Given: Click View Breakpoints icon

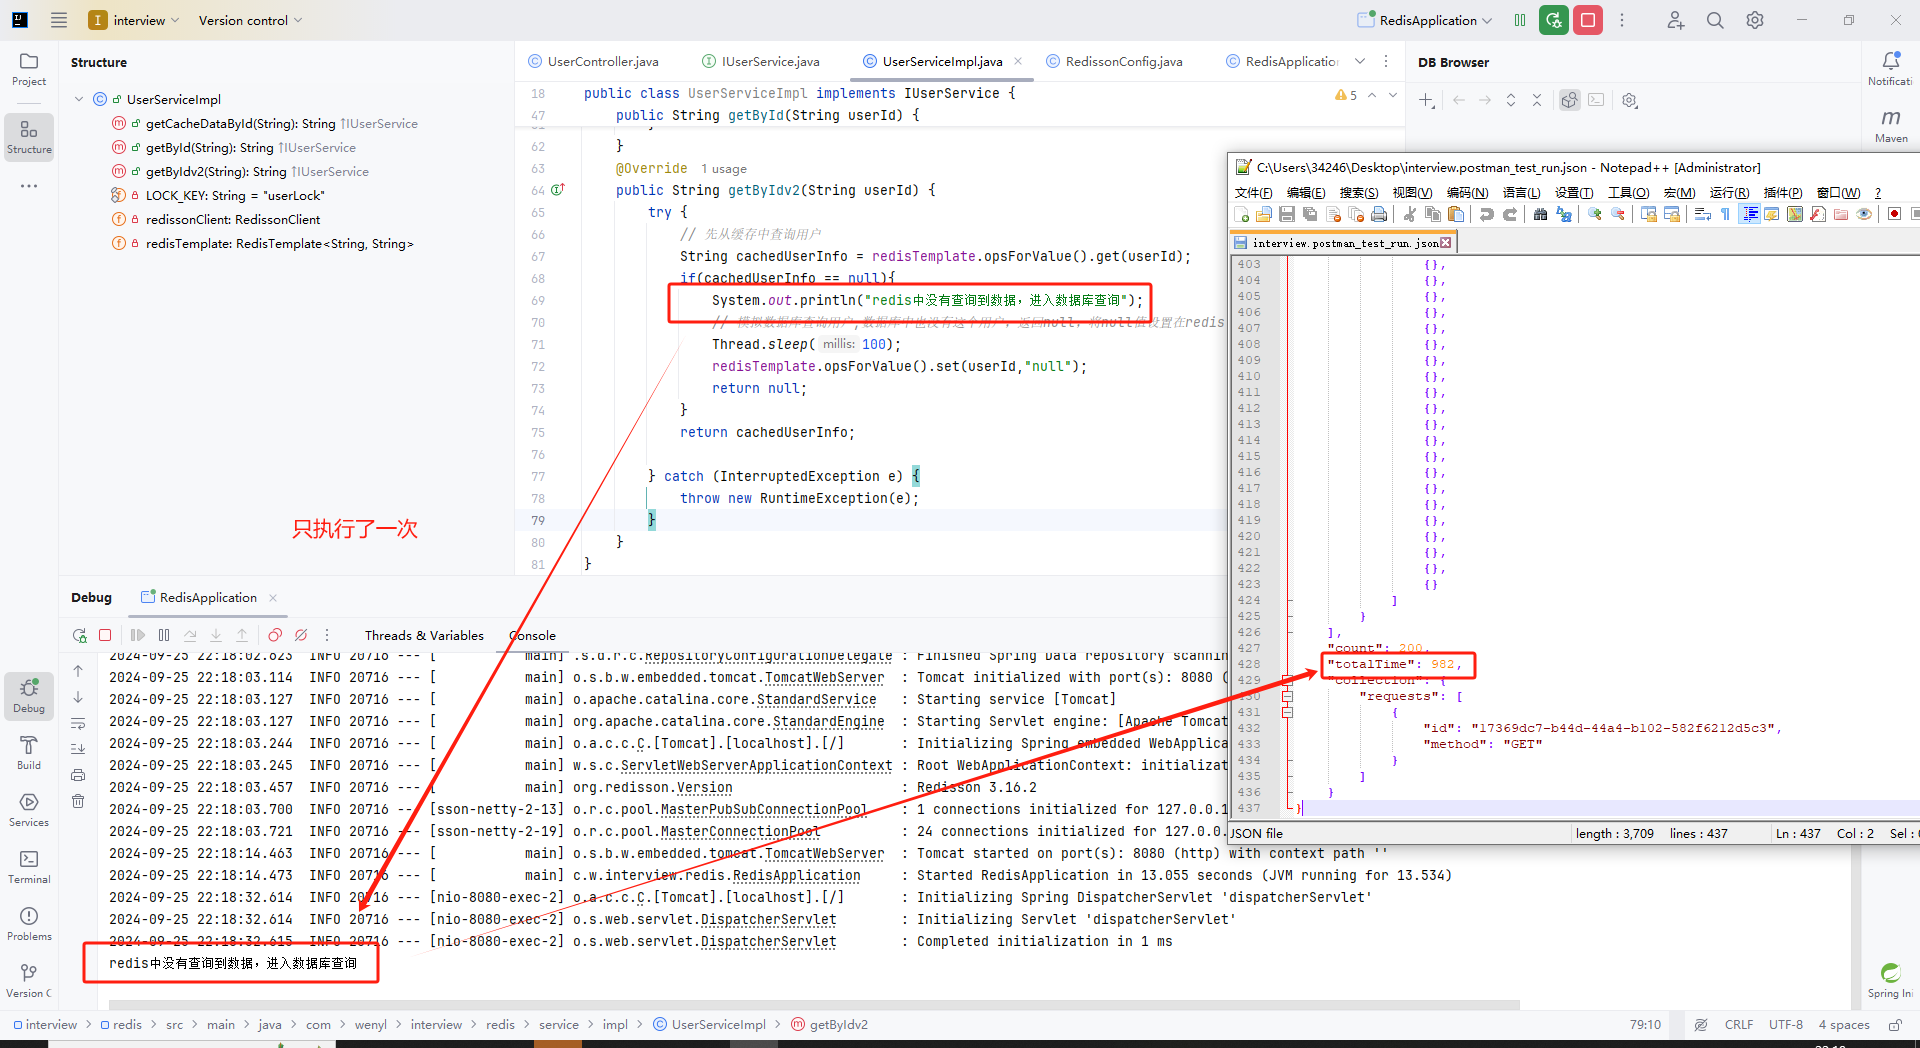Looking at the screenshot, I should 275,635.
